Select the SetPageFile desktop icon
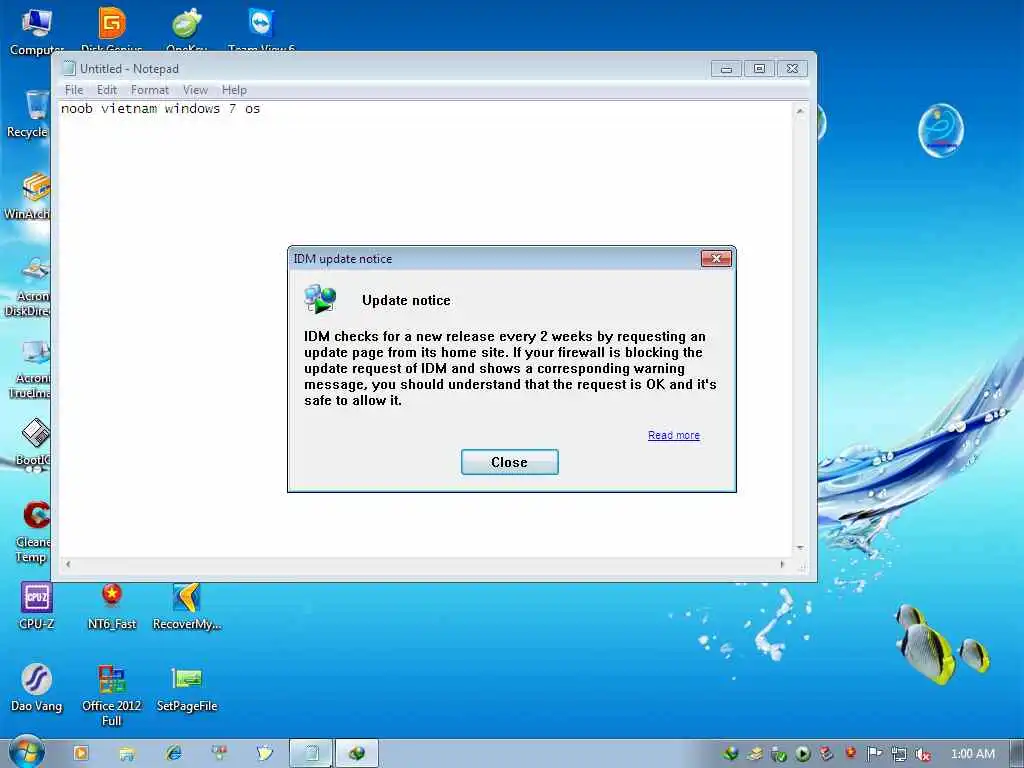 coord(187,688)
